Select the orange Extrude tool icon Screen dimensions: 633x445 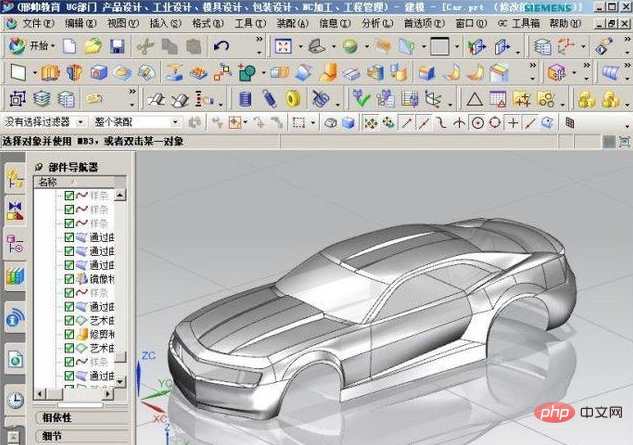pyautogui.click(x=50, y=73)
